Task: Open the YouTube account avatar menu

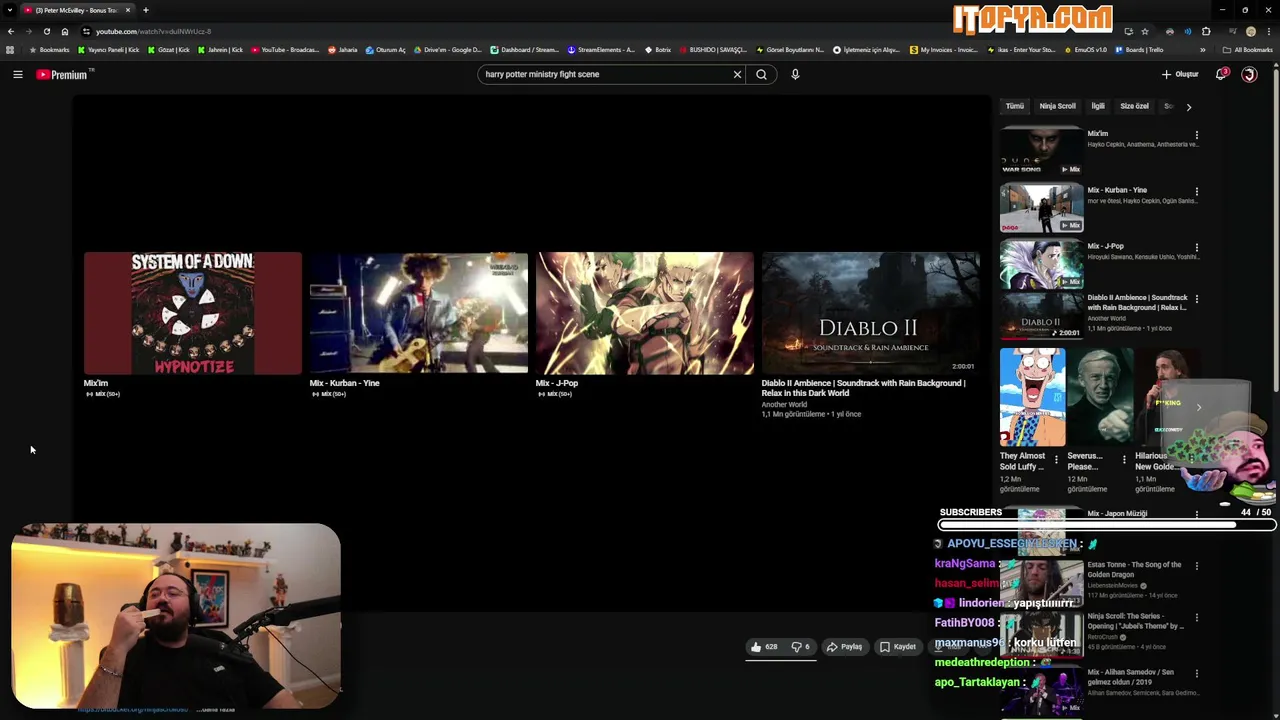Action: [x=1249, y=74]
